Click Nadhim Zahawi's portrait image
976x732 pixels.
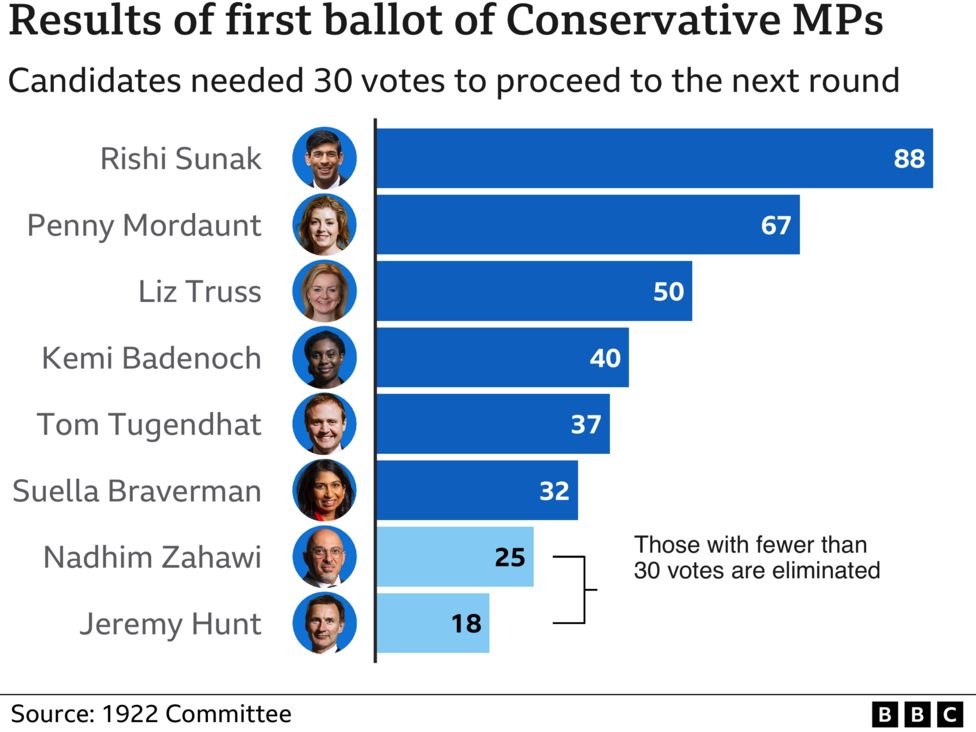[x=324, y=557]
